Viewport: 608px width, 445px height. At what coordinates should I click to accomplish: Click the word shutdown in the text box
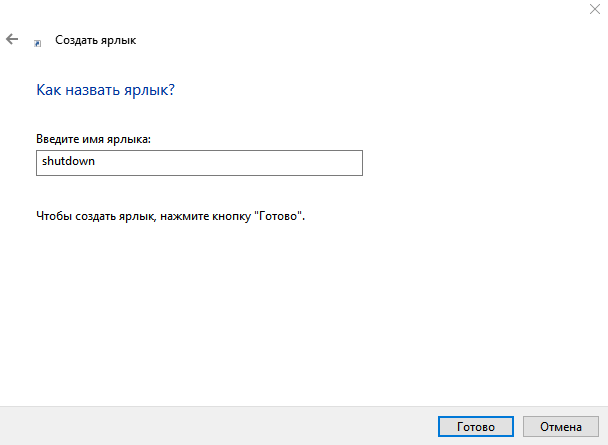[67, 163]
